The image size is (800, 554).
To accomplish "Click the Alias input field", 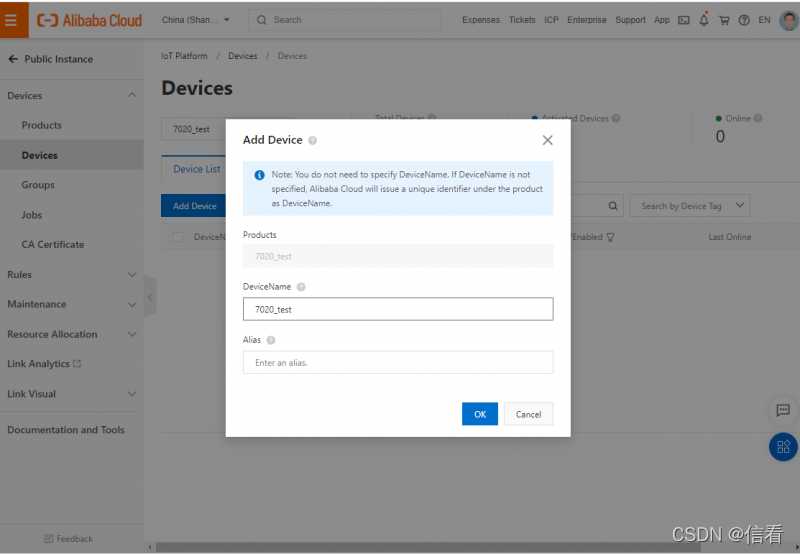I will [x=398, y=363].
